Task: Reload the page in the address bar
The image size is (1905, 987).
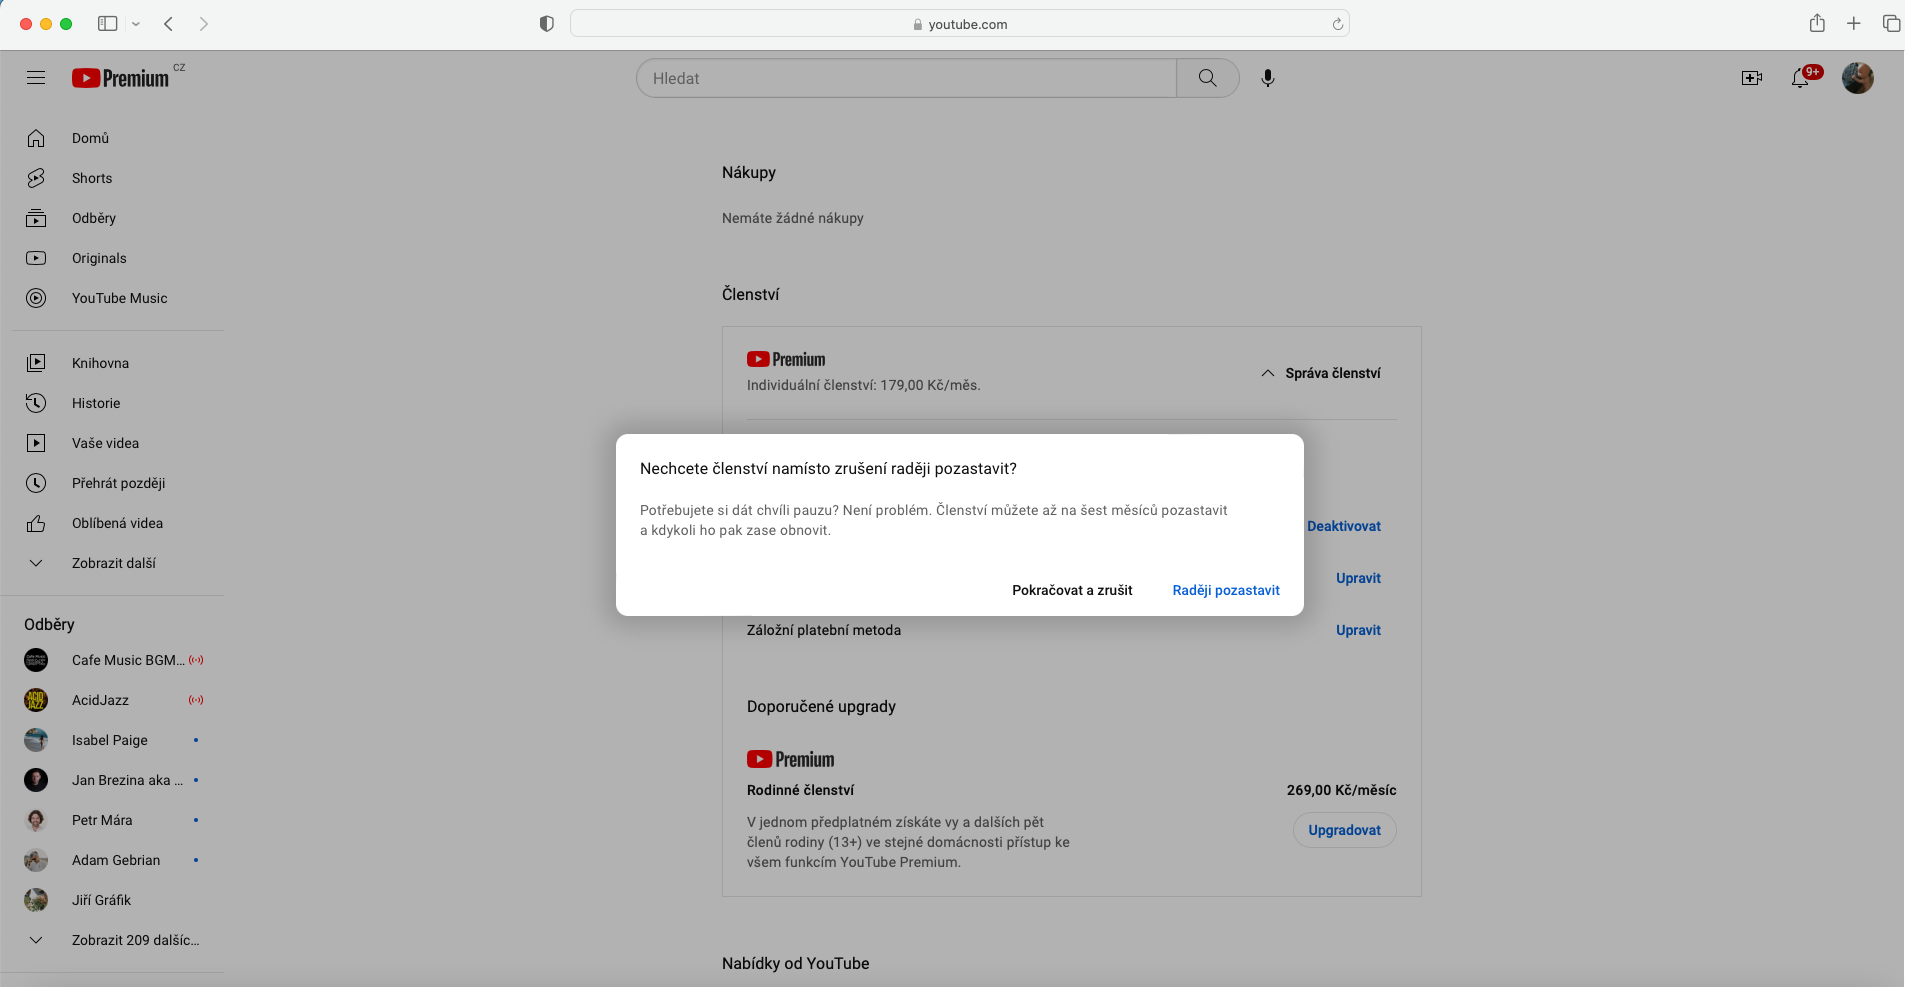Action: click(1337, 24)
